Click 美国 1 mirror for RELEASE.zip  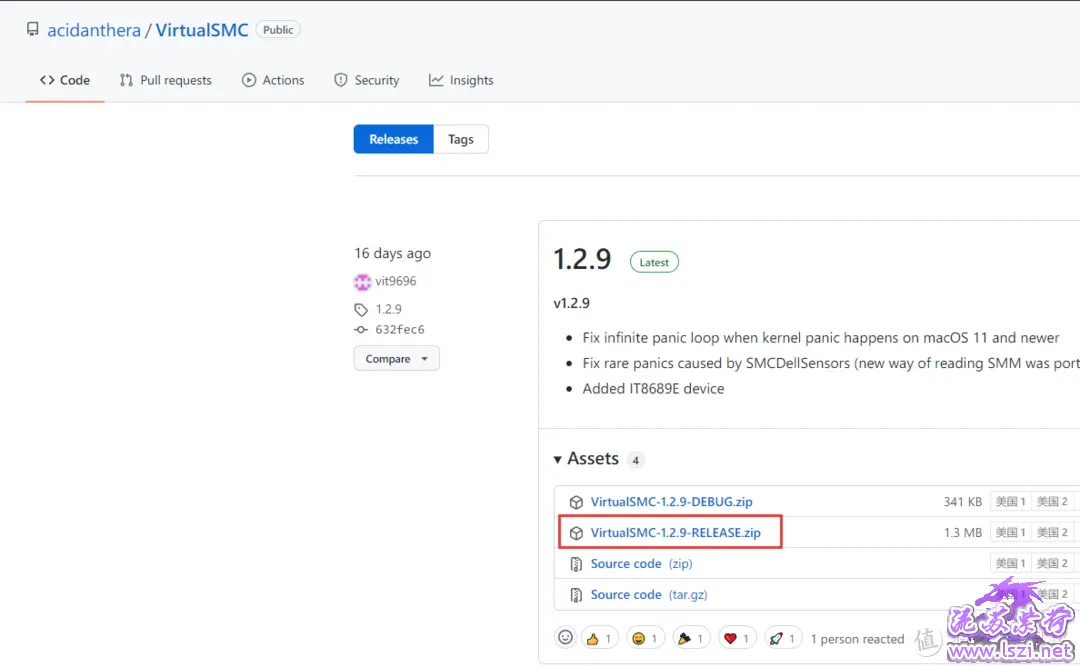[1010, 533]
